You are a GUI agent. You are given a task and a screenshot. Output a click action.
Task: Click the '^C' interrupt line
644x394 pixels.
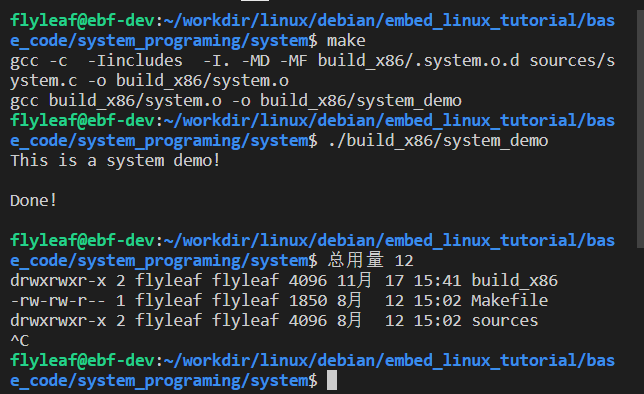click(x=20, y=341)
